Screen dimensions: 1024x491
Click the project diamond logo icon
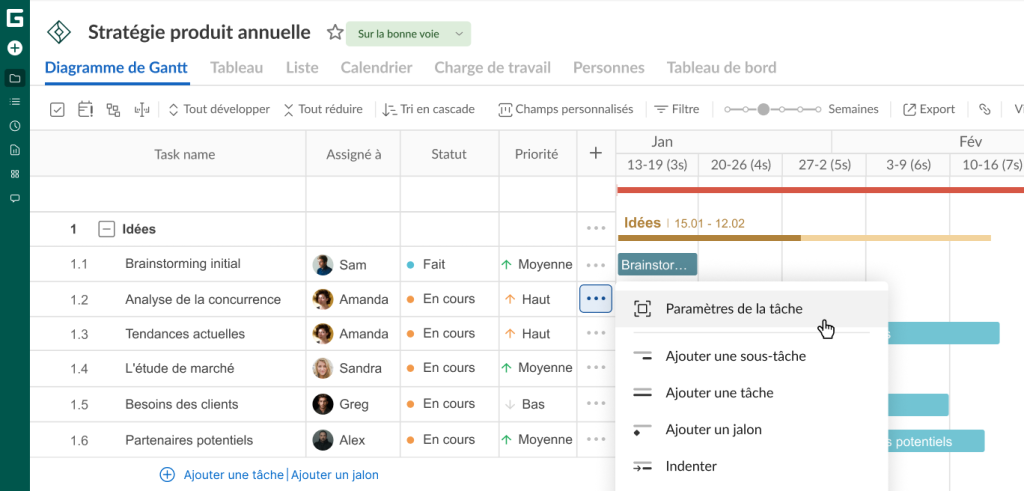(x=59, y=32)
